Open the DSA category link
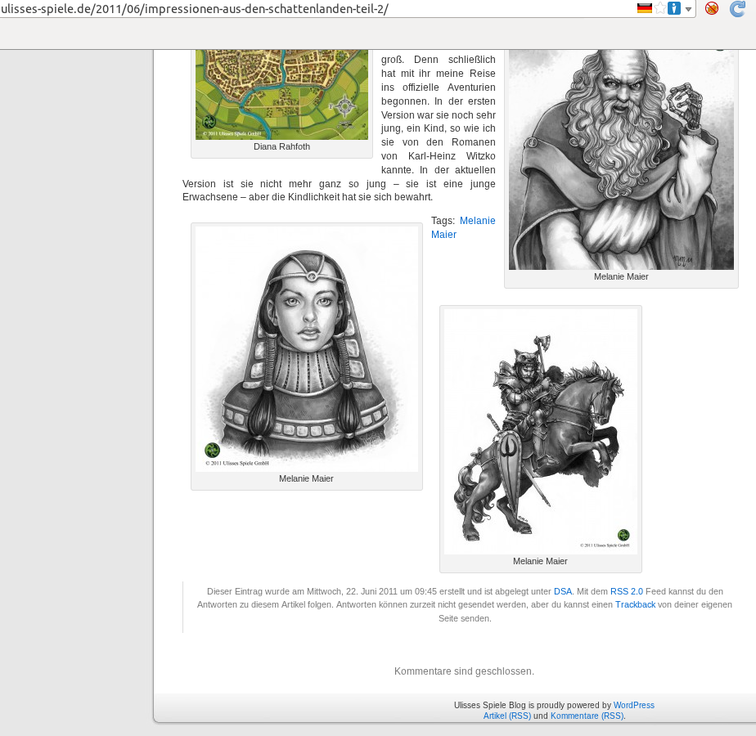This screenshot has height=736, width=756. [563, 591]
